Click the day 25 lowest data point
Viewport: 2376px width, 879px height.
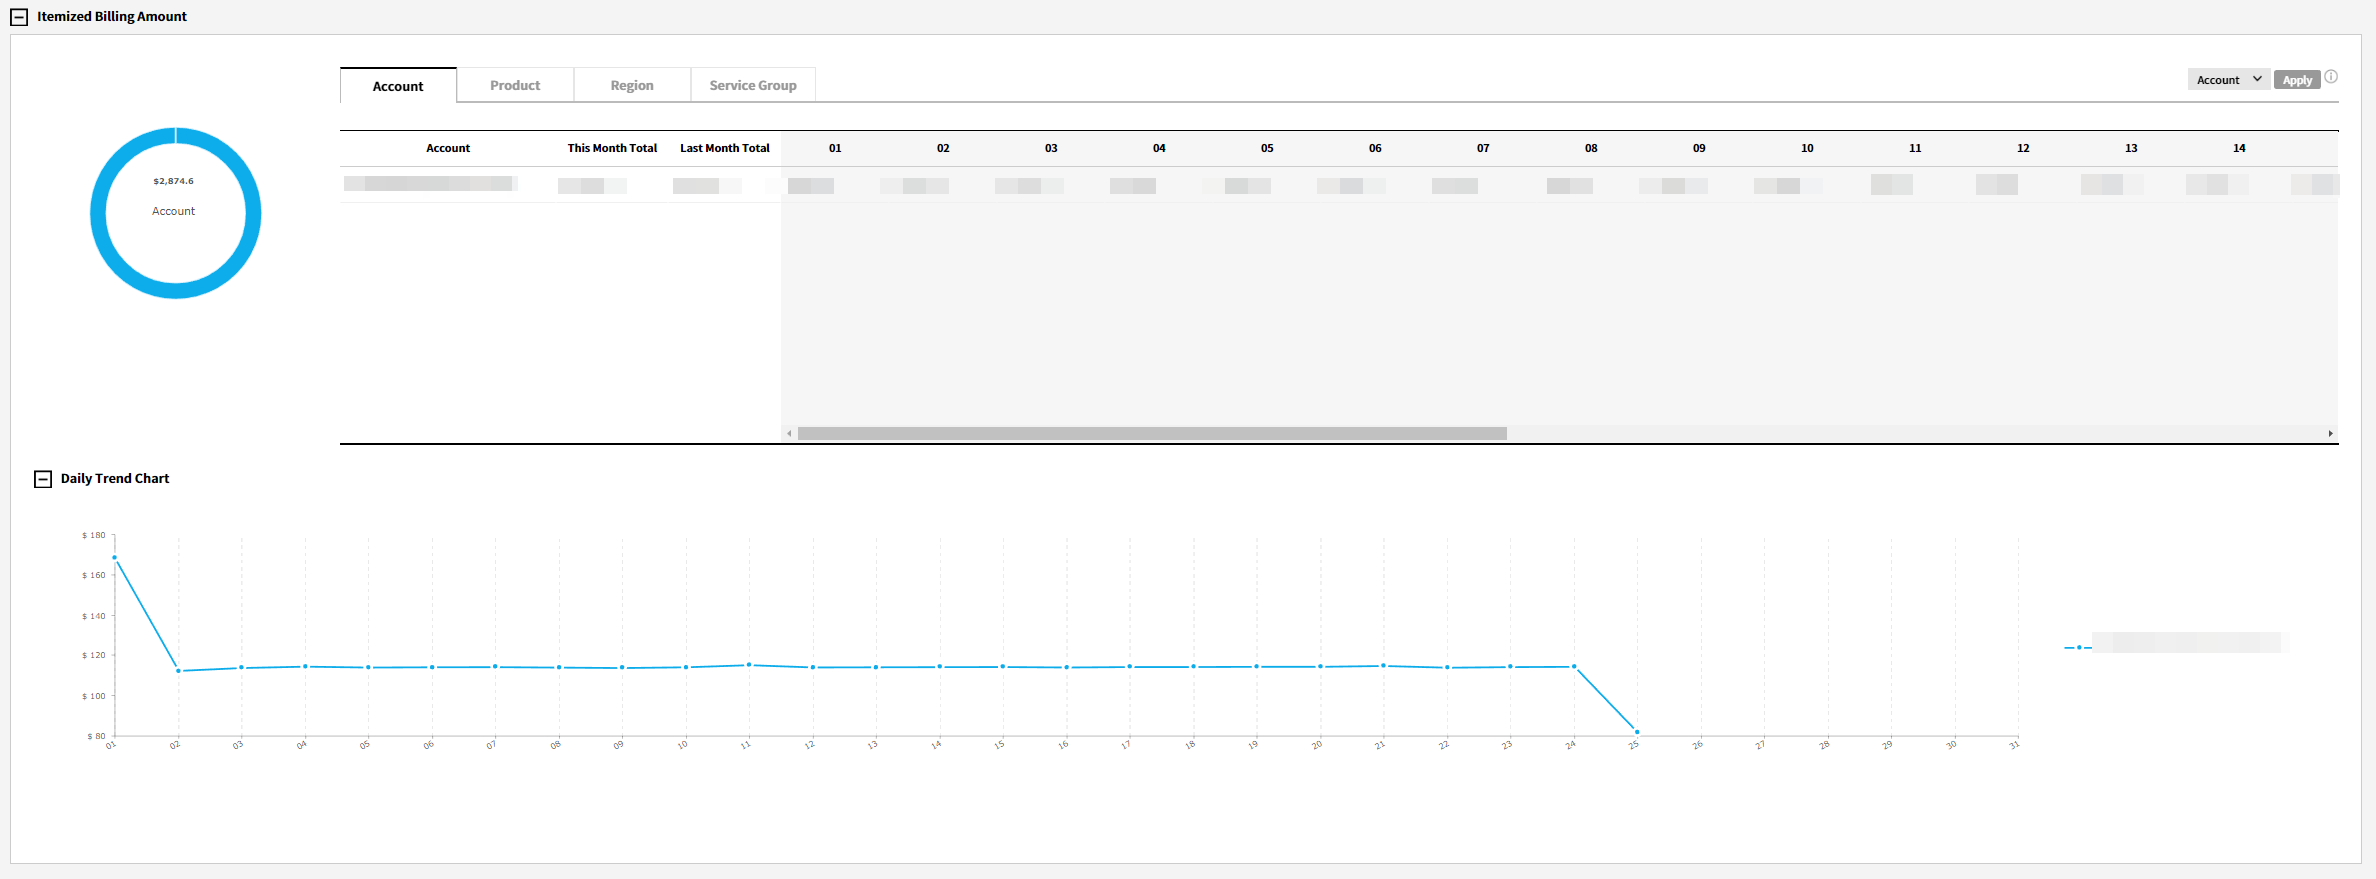(x=1636, y=732)
